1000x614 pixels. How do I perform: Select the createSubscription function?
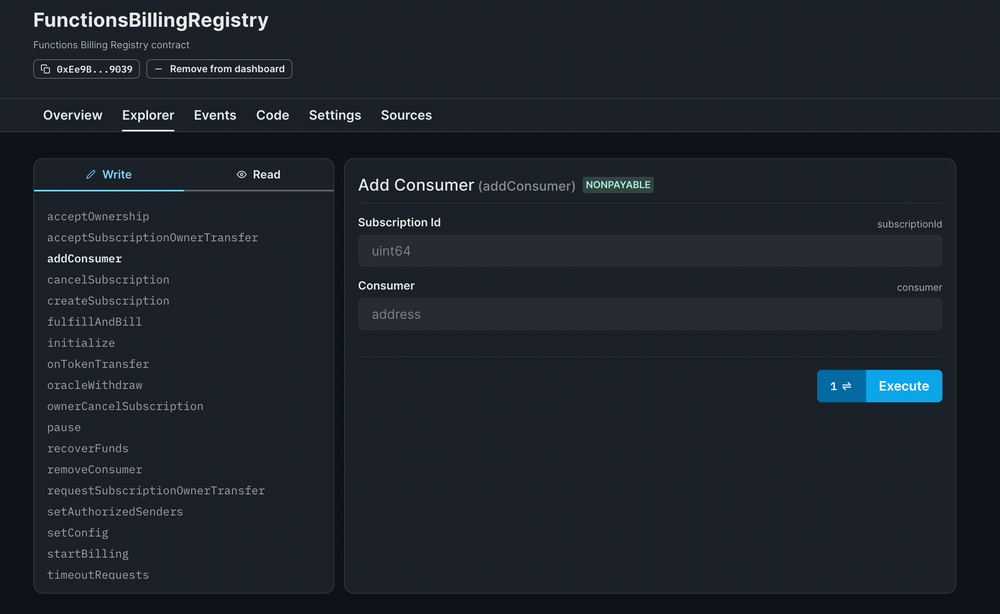108,300
